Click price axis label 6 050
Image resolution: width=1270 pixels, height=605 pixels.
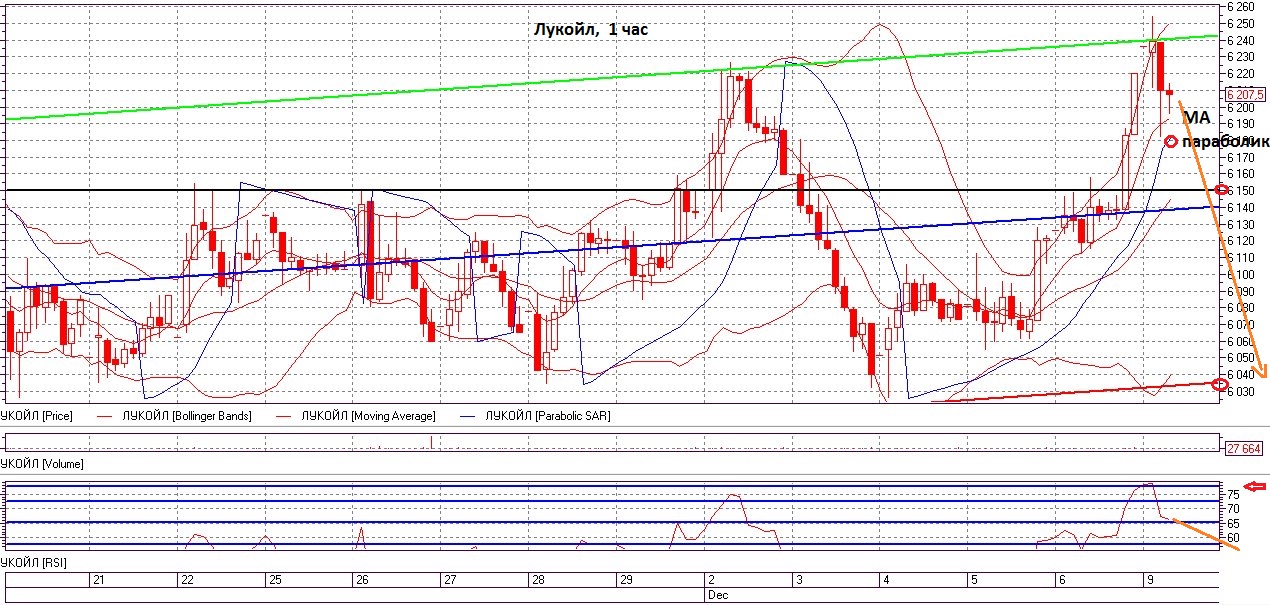pyautogui.click(x=1241, y=357)
